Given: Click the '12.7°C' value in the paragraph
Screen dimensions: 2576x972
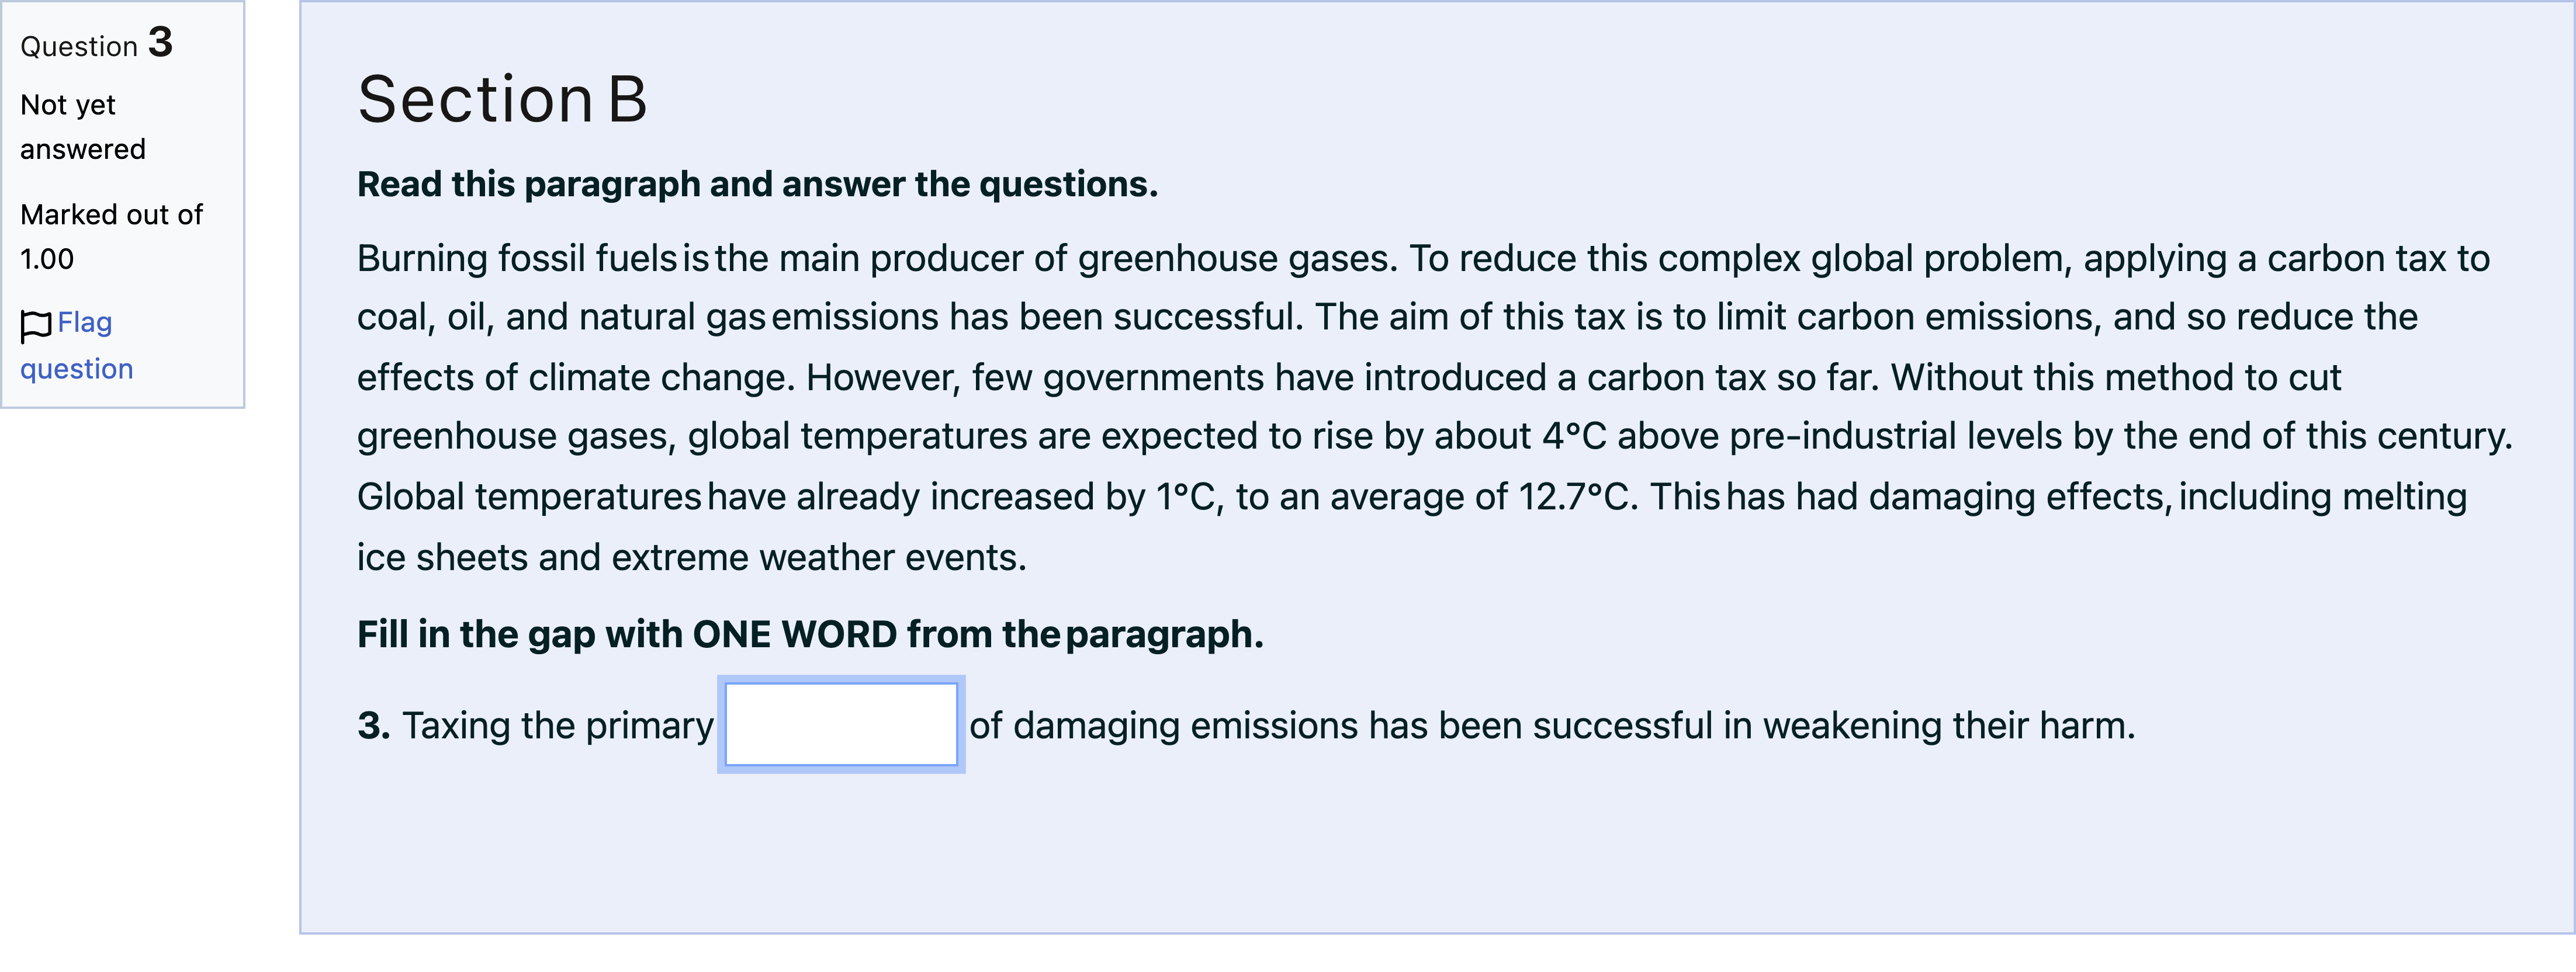Looking at the screenshot, I should (1573, 497).
